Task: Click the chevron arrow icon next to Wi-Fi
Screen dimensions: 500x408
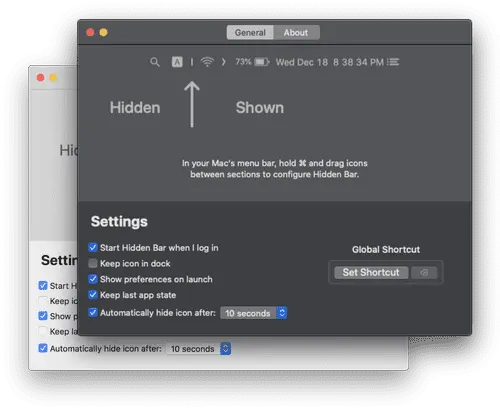Action: [x=224, y=62]
